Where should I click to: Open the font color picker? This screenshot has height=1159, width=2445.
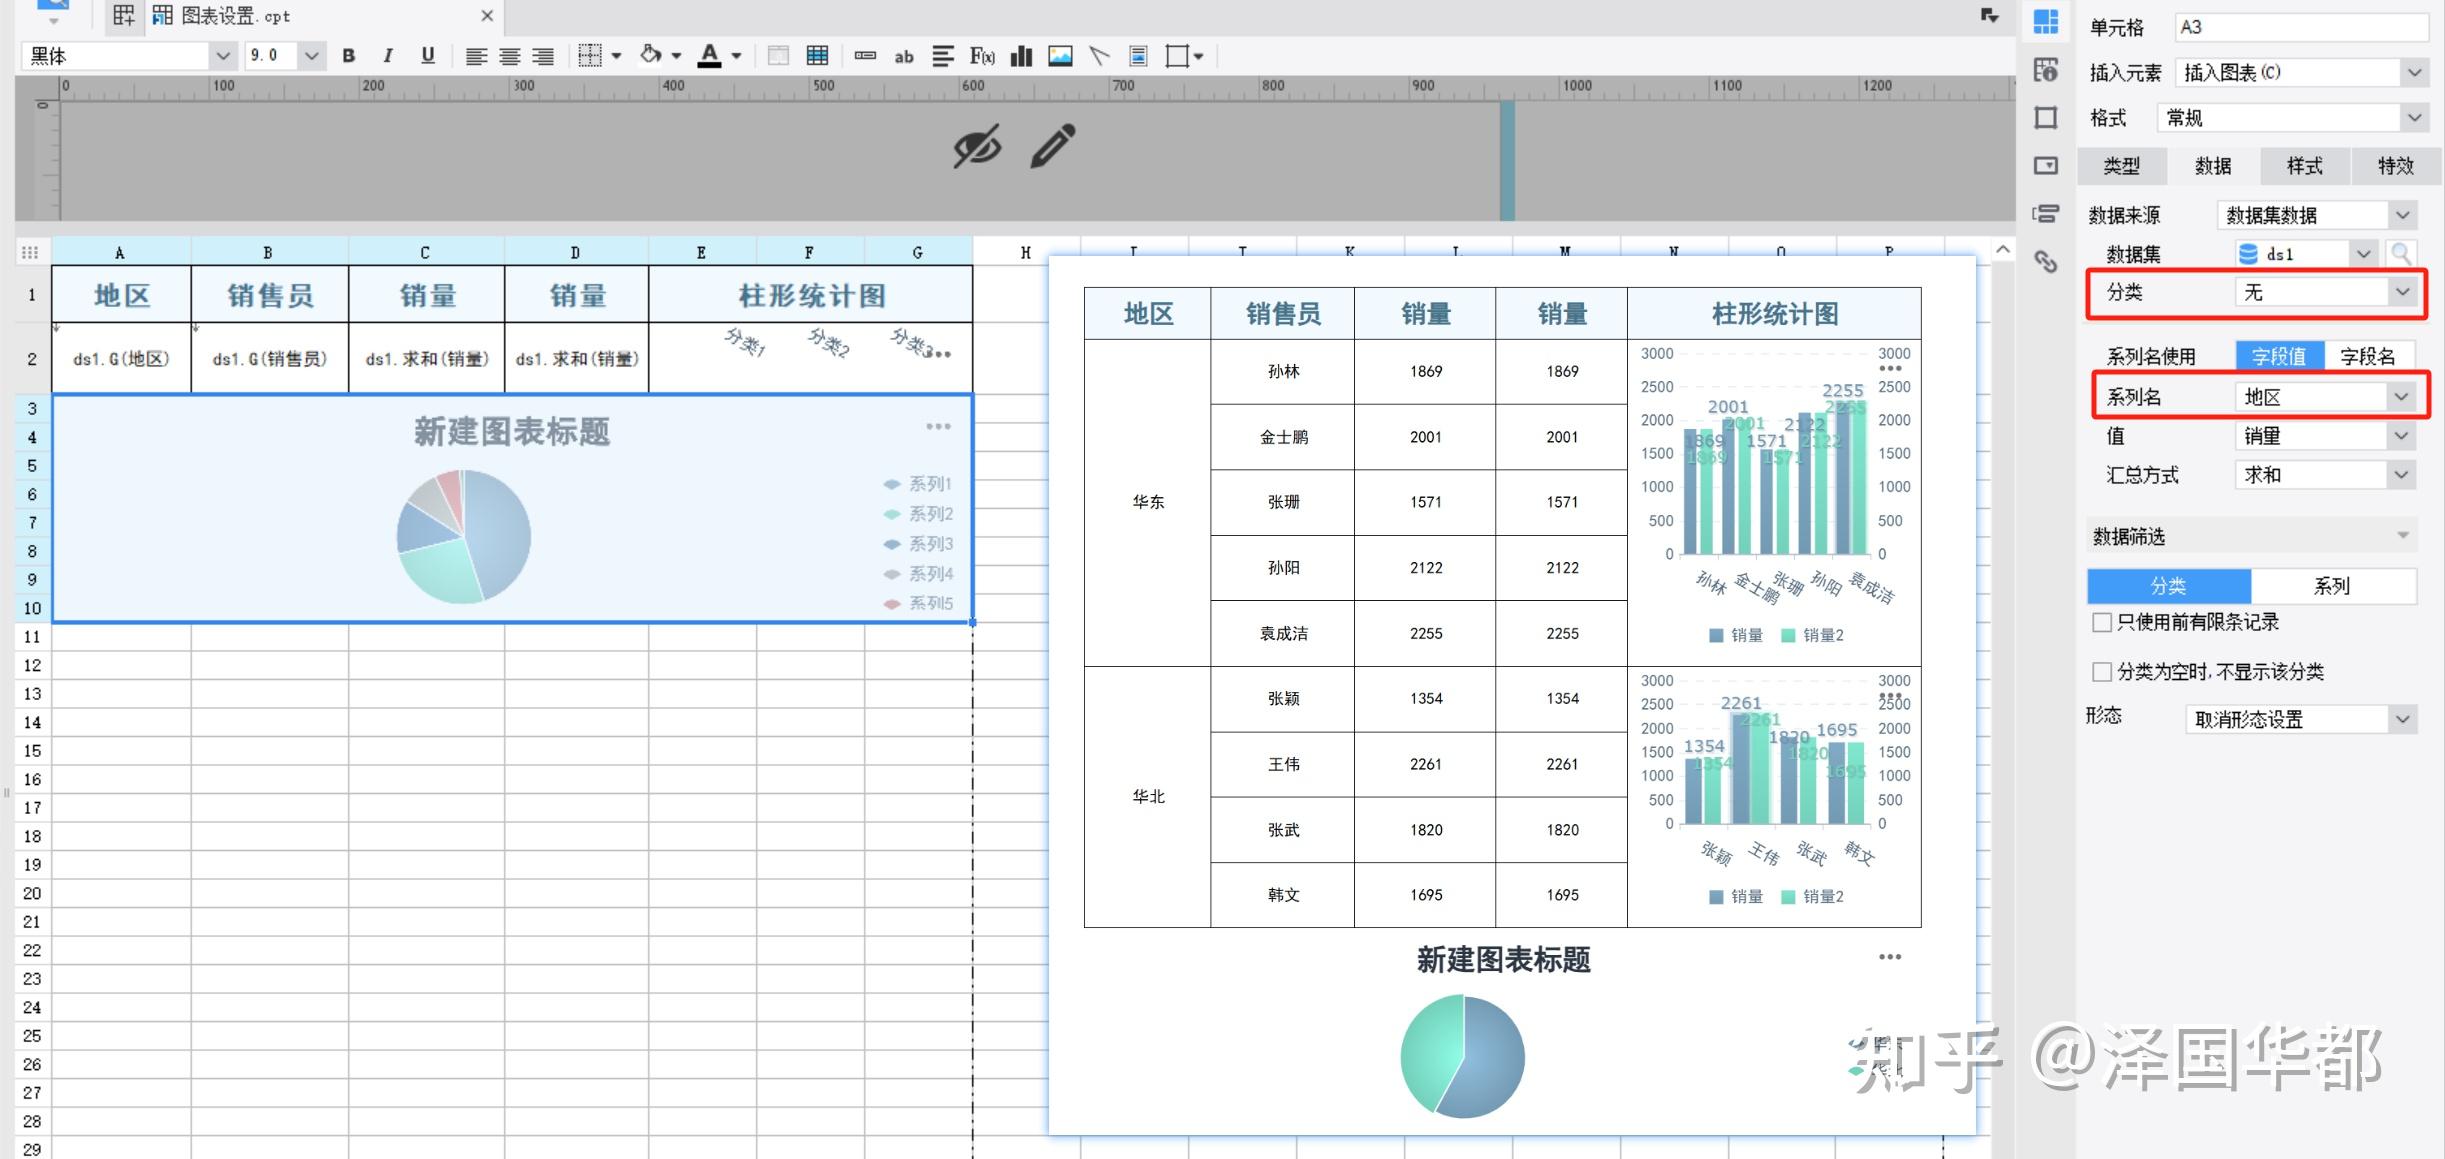pos(711,56)
